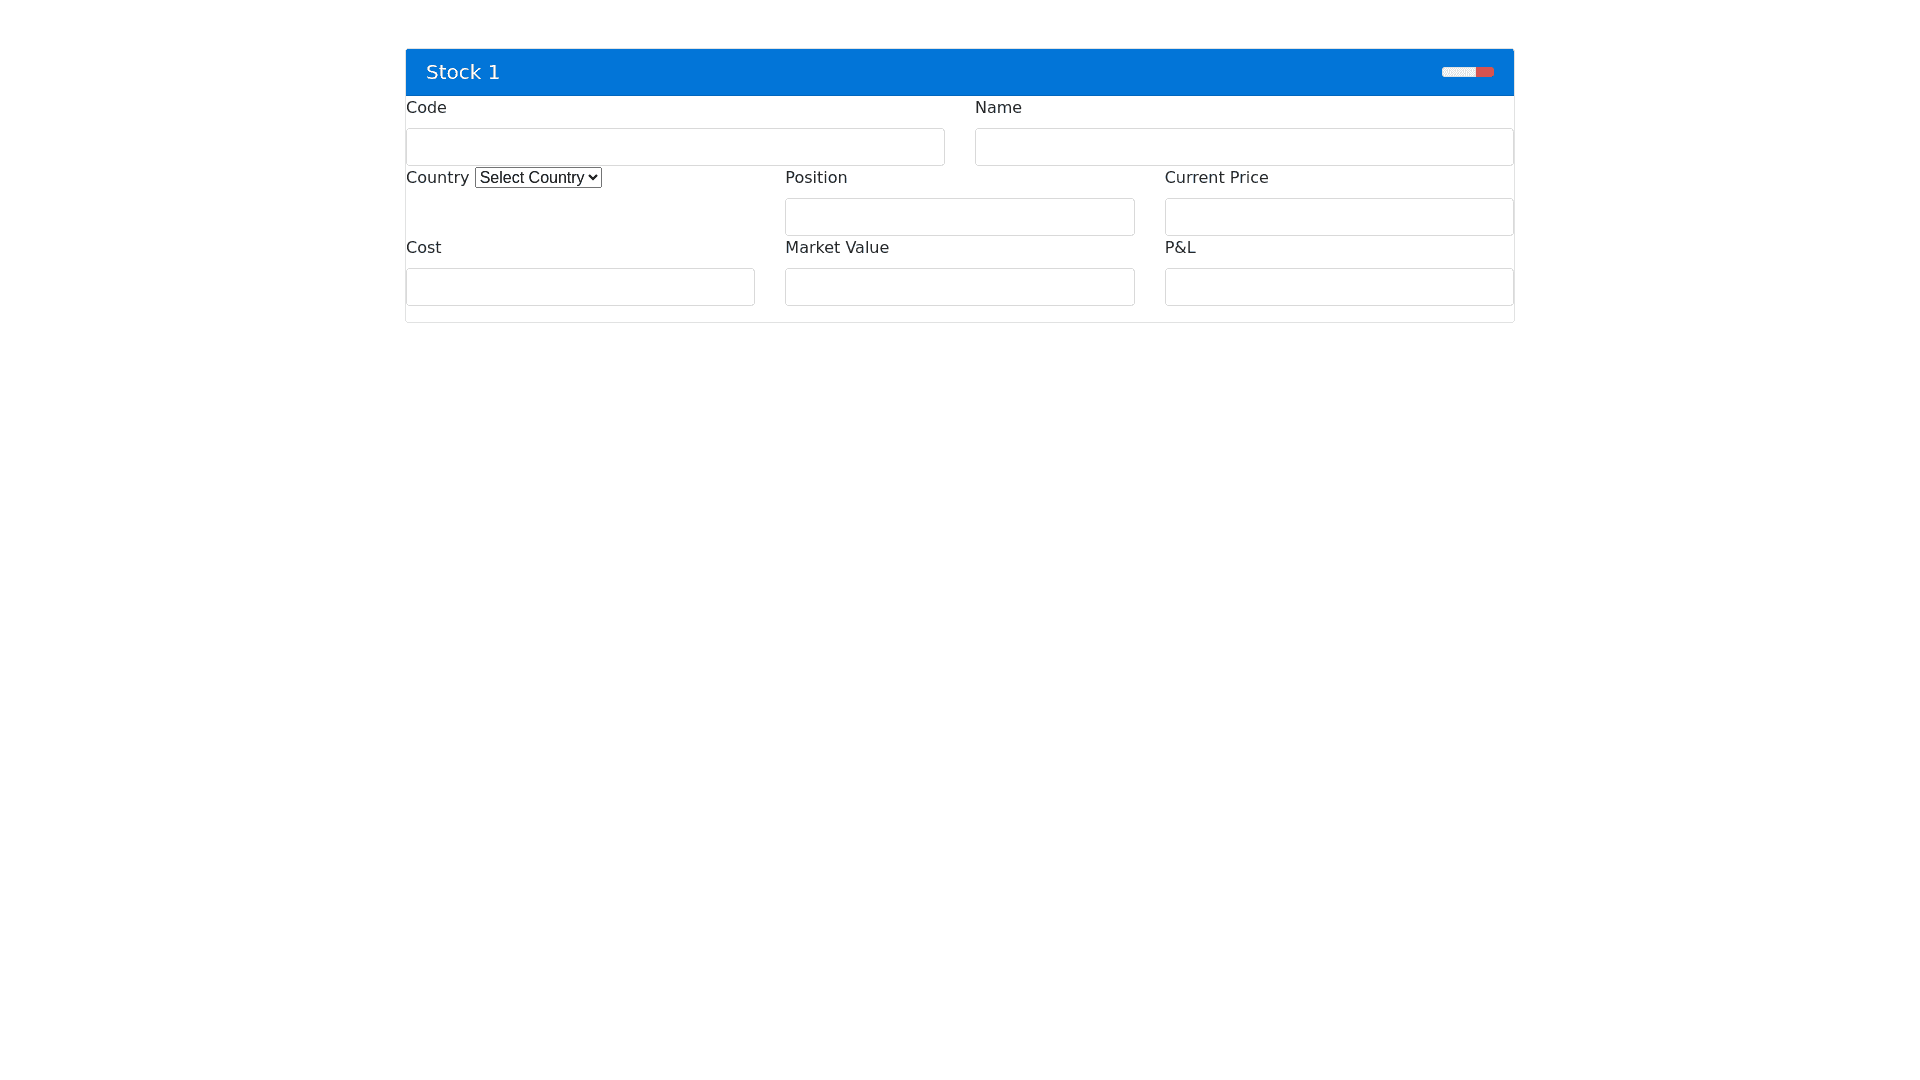Click the Position label text

click(816, 178)
